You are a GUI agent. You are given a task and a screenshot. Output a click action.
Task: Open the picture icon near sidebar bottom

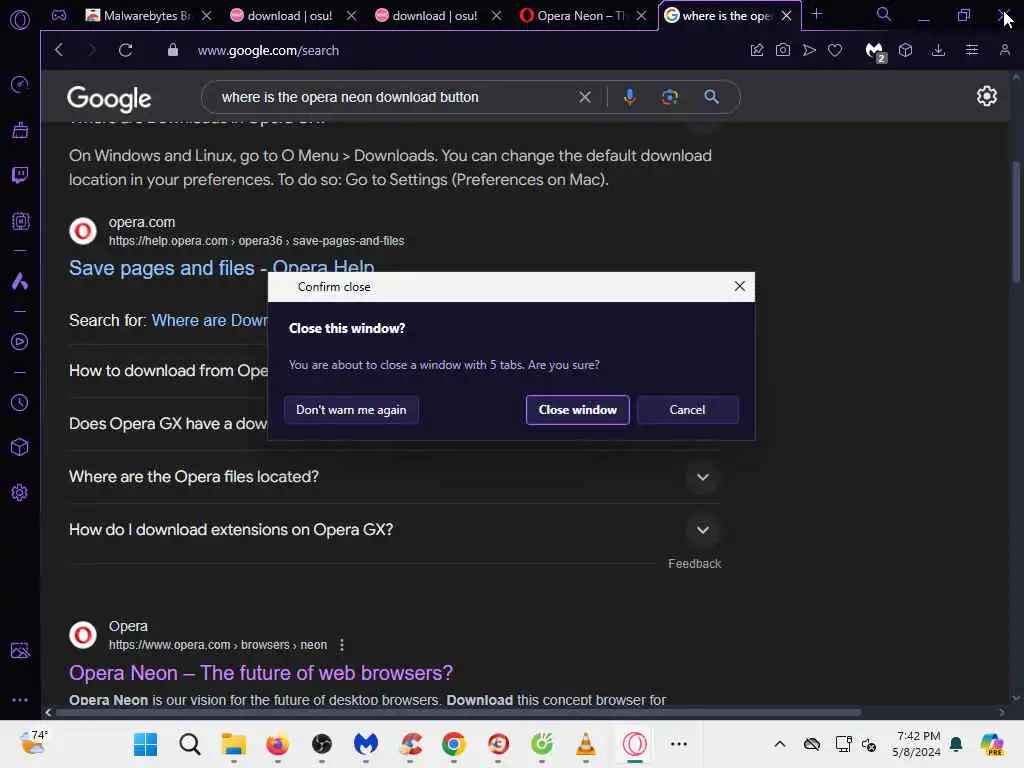coord(20,650)
